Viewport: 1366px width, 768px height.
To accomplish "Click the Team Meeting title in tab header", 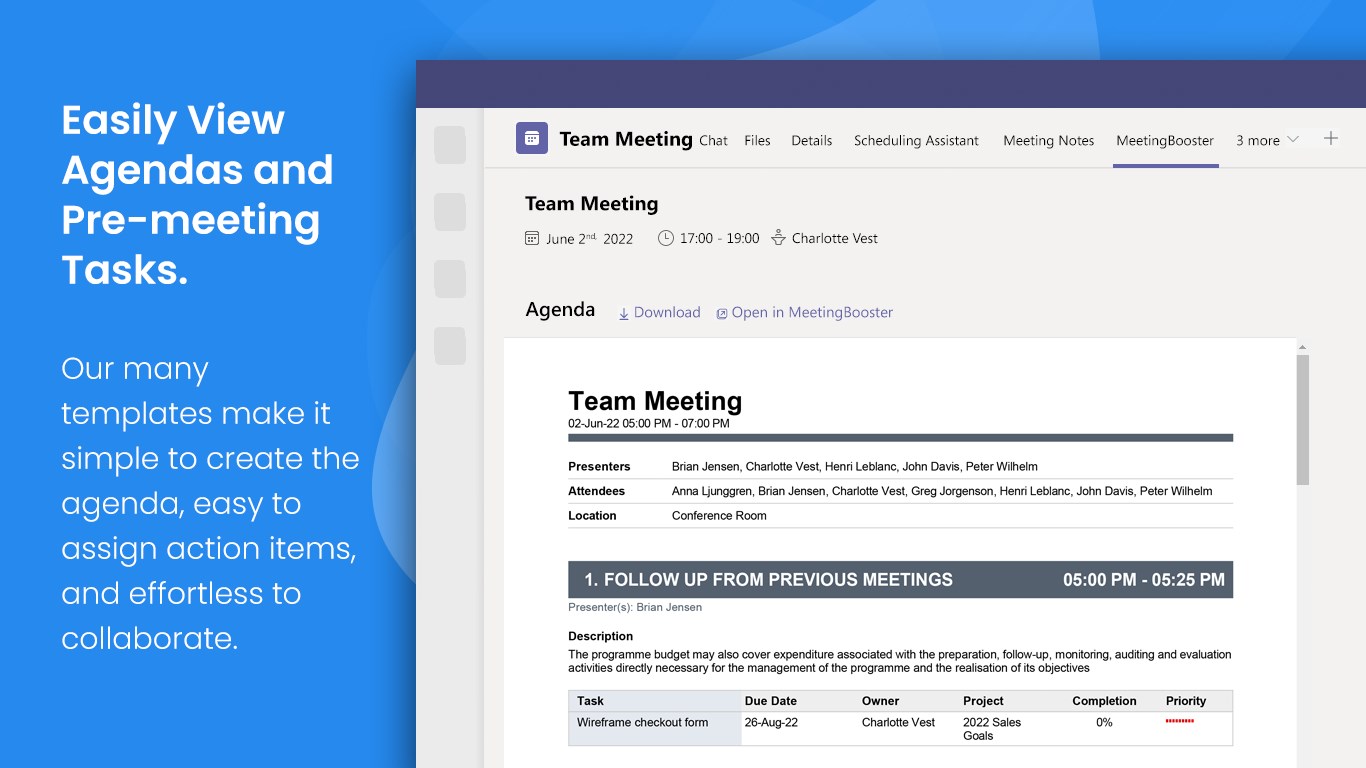I will (x=626, y=139).
